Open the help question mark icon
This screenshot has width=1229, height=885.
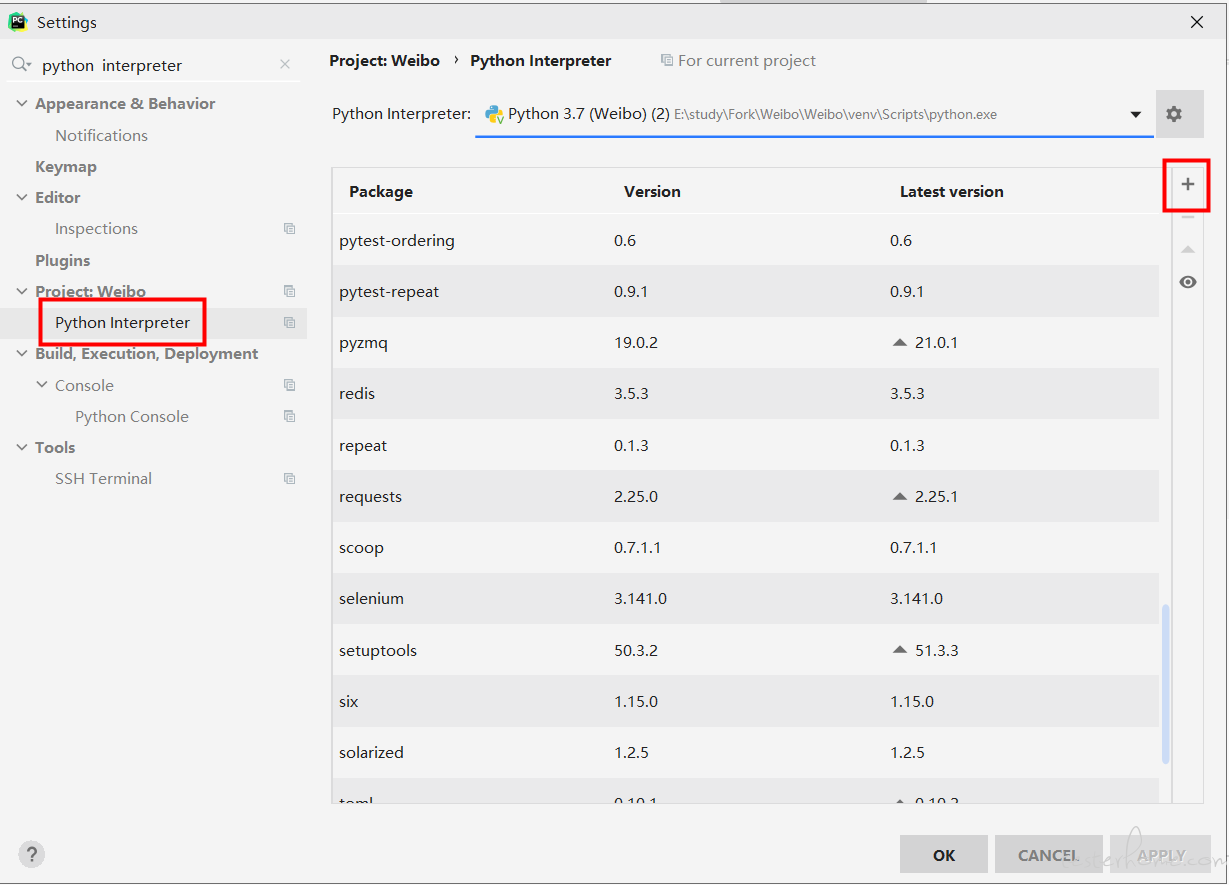(x=32, y=855)
